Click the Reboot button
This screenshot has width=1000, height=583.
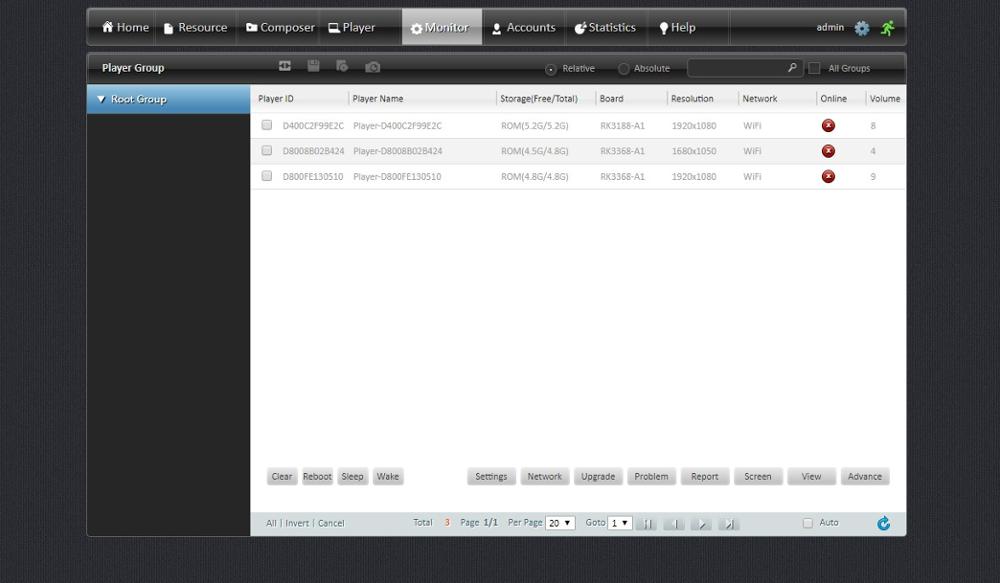click(317, 476)
